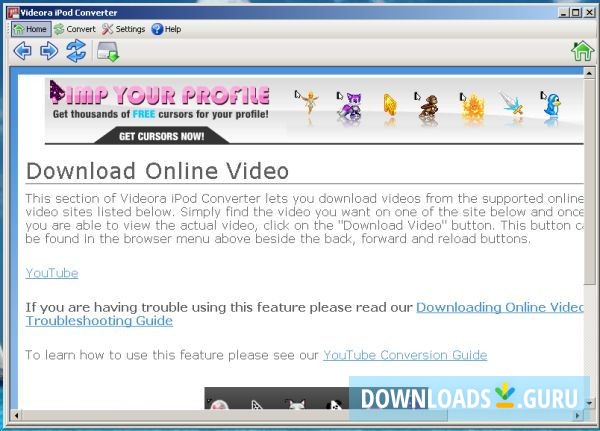Click the penguin cursor in the banner

pyautogui.click(x=551, y=105)
